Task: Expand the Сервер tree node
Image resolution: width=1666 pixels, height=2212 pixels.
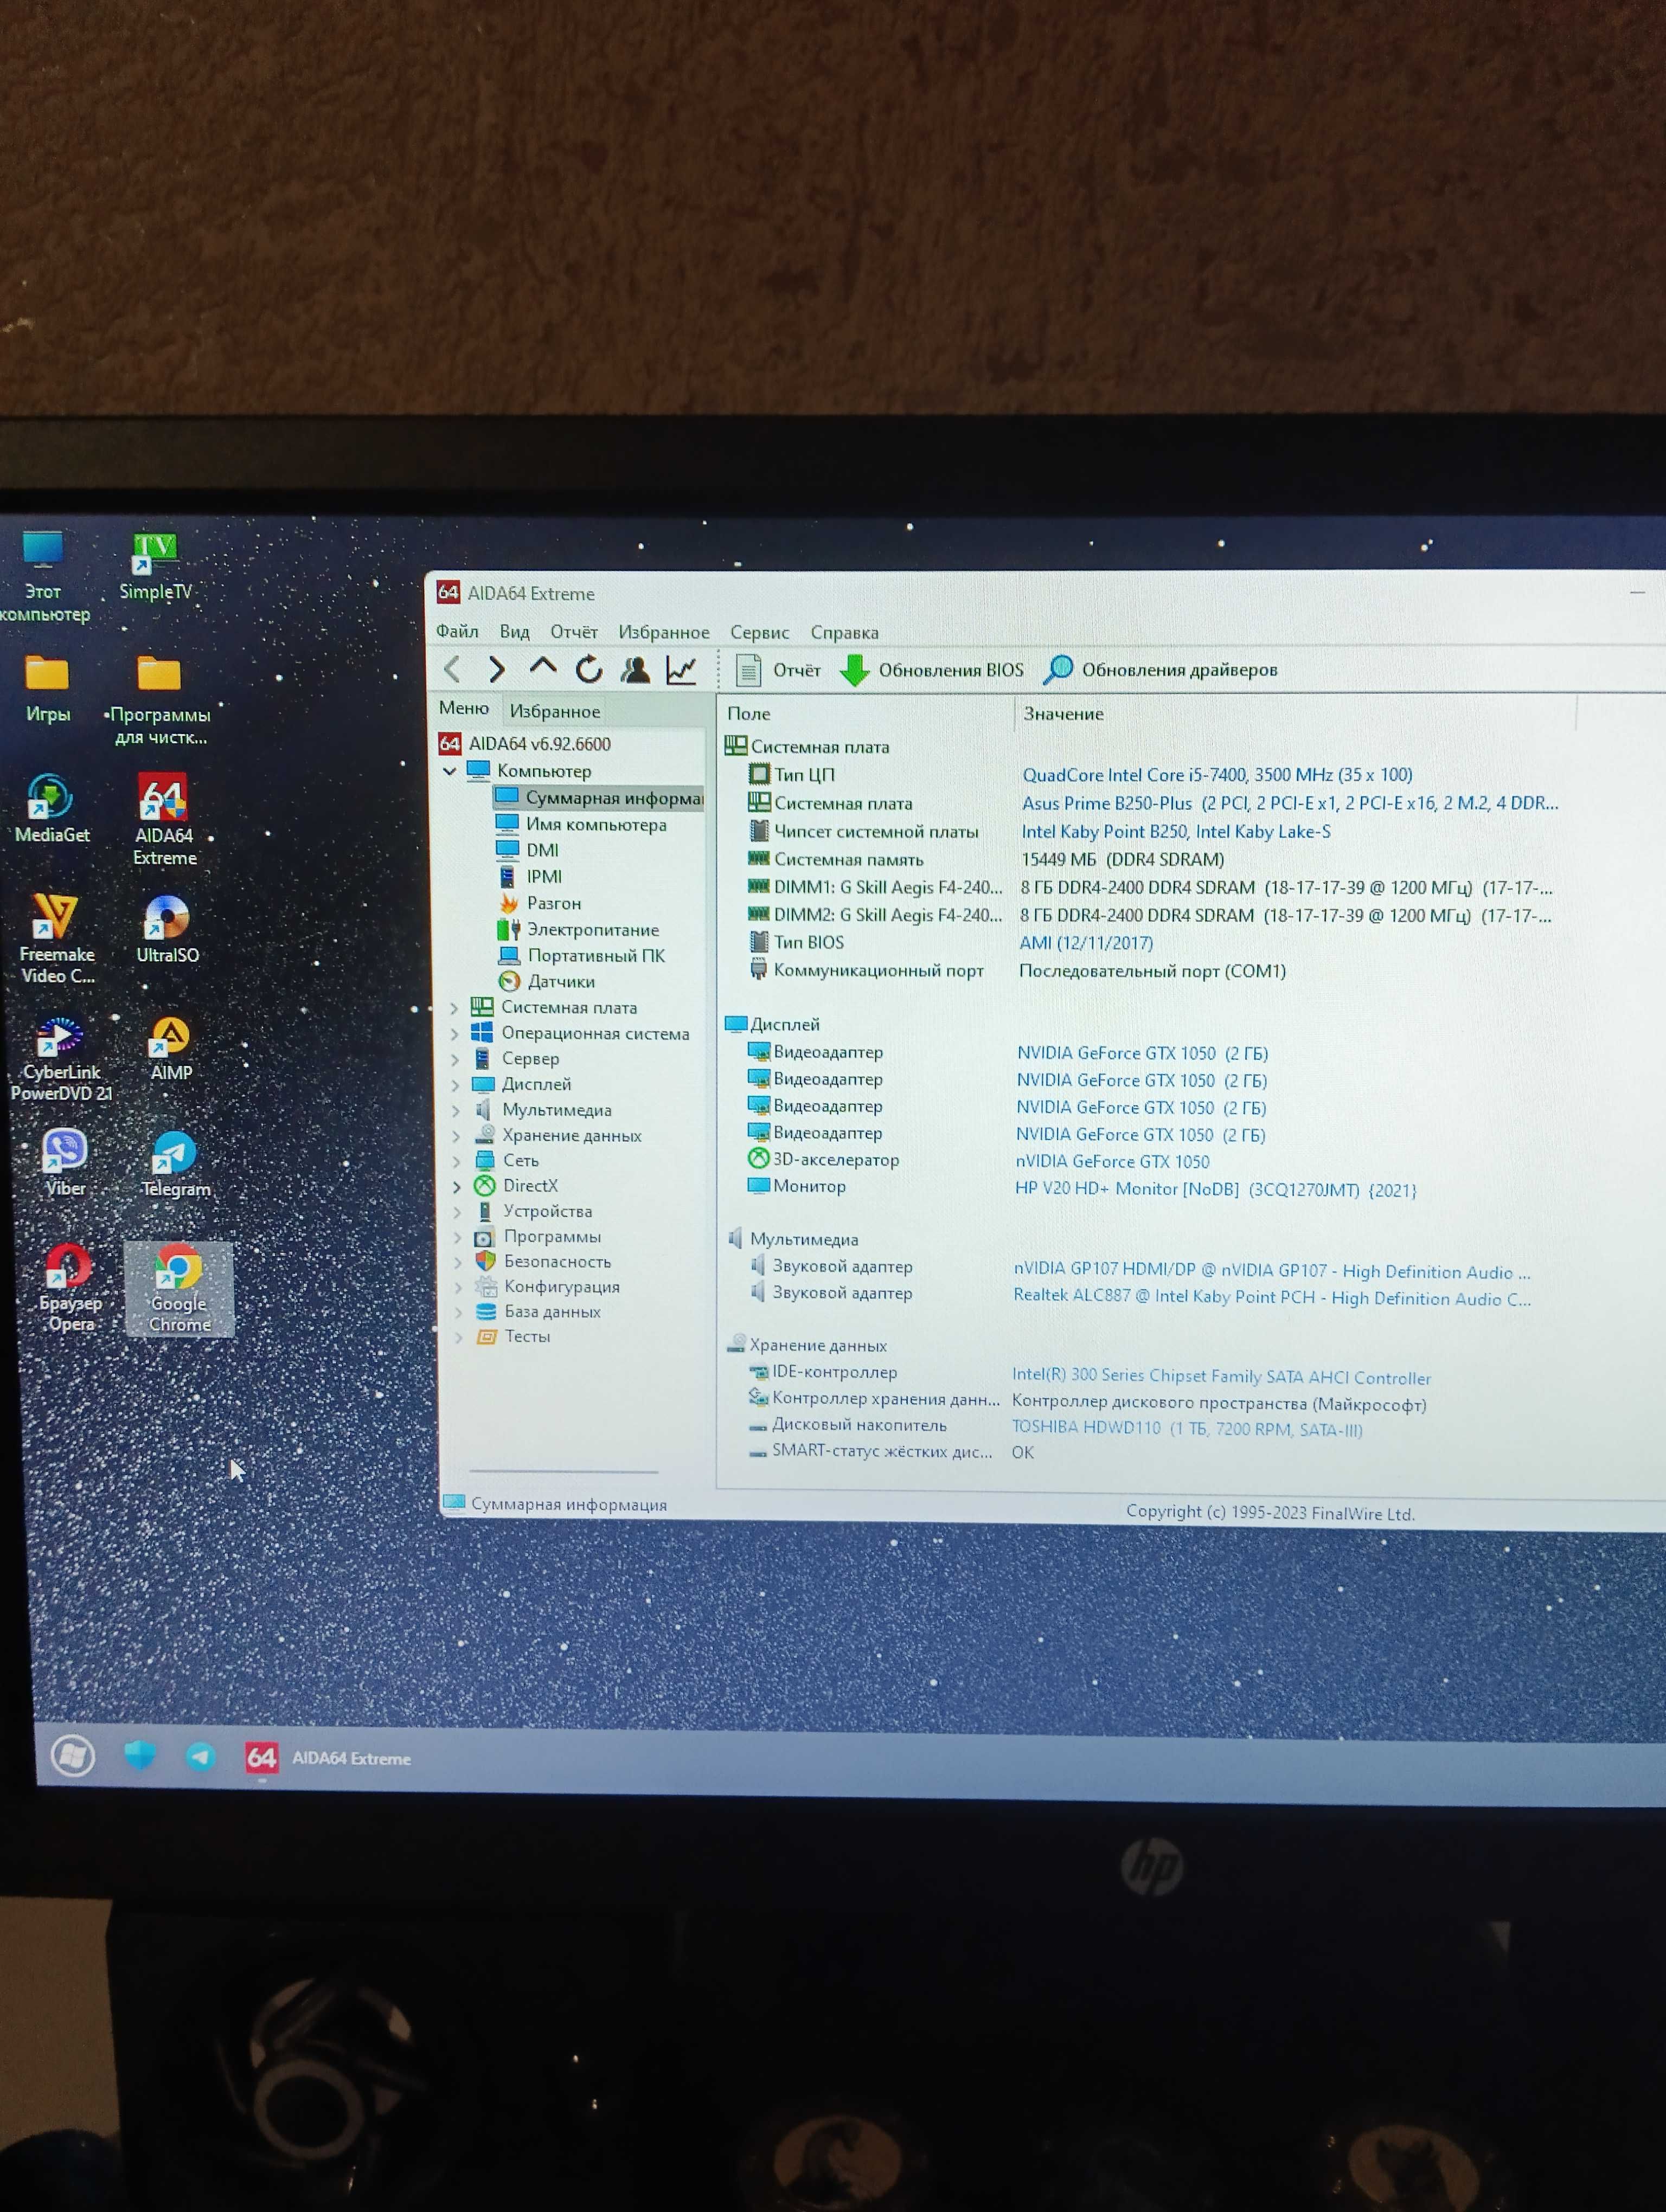Action: tap(456, 1059)
